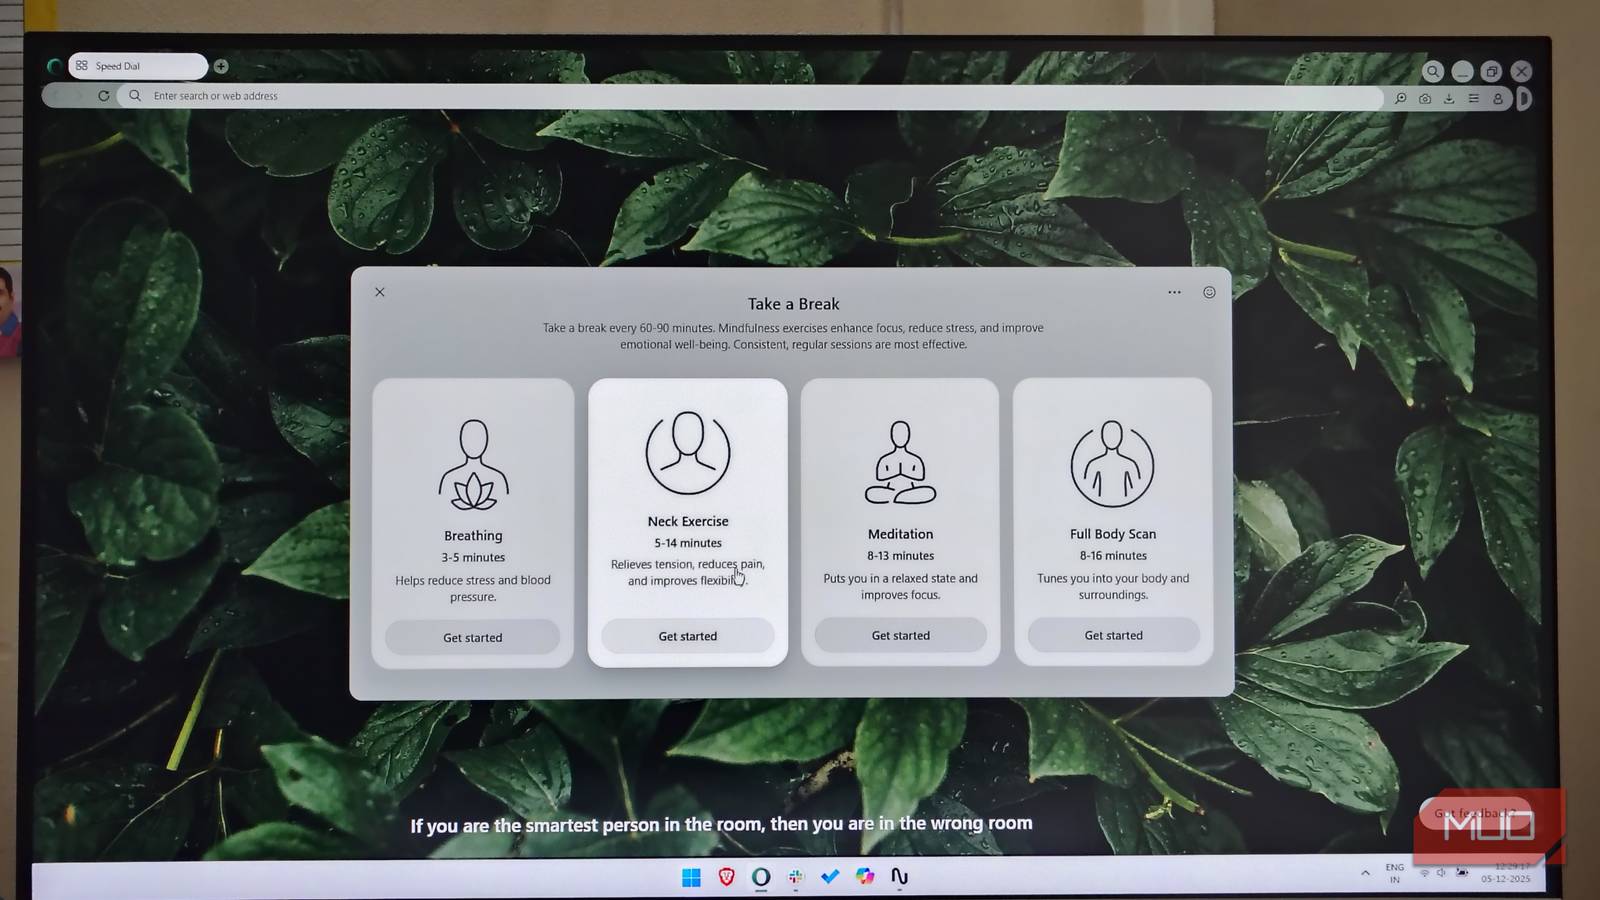Close the Take a Break dialog

[380, 292]
